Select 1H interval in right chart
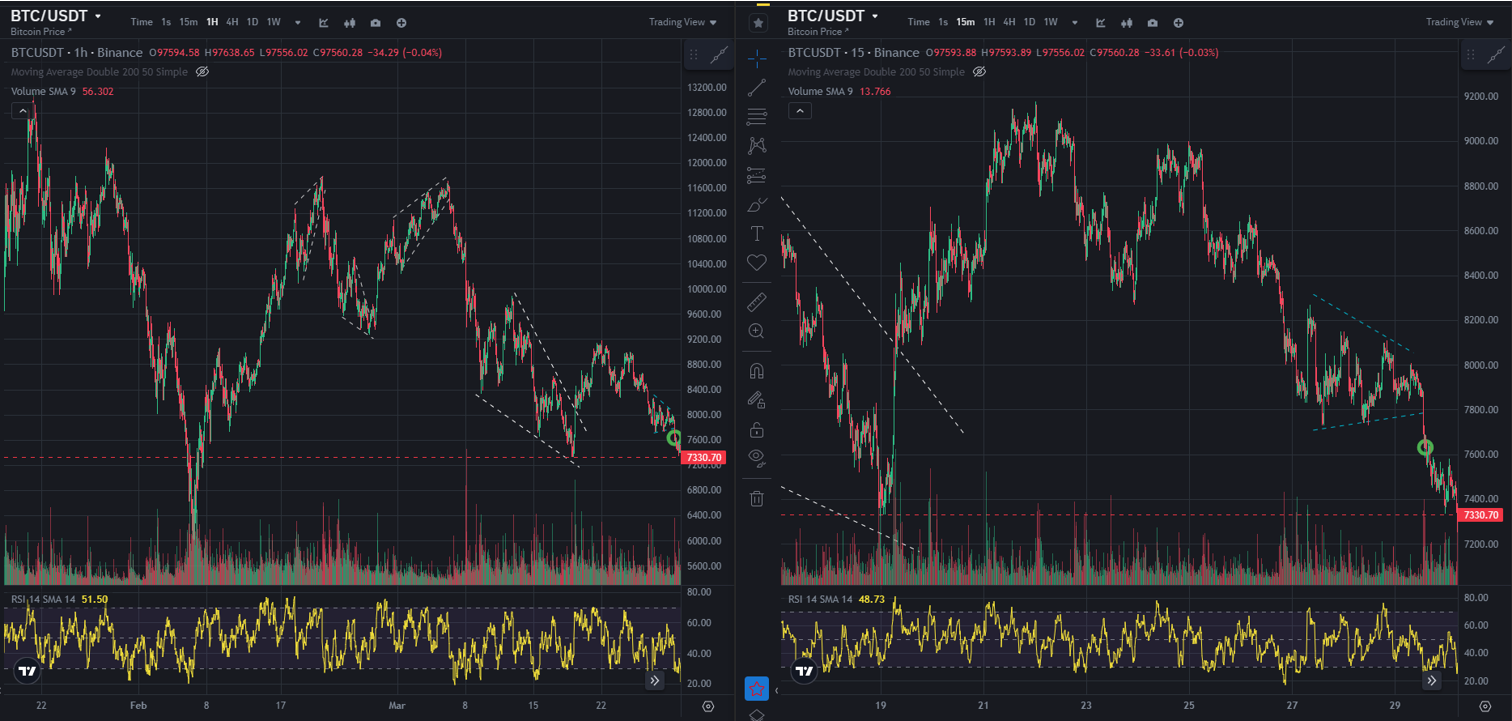 coord(989,22)
